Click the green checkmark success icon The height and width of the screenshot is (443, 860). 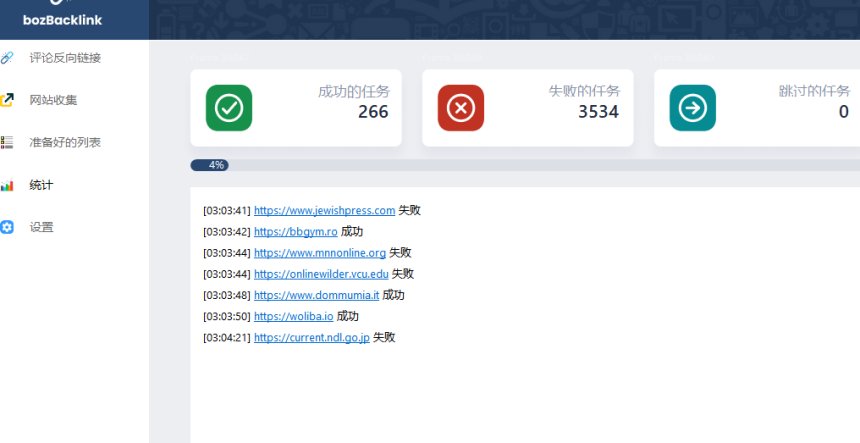[x=229, y=108]
